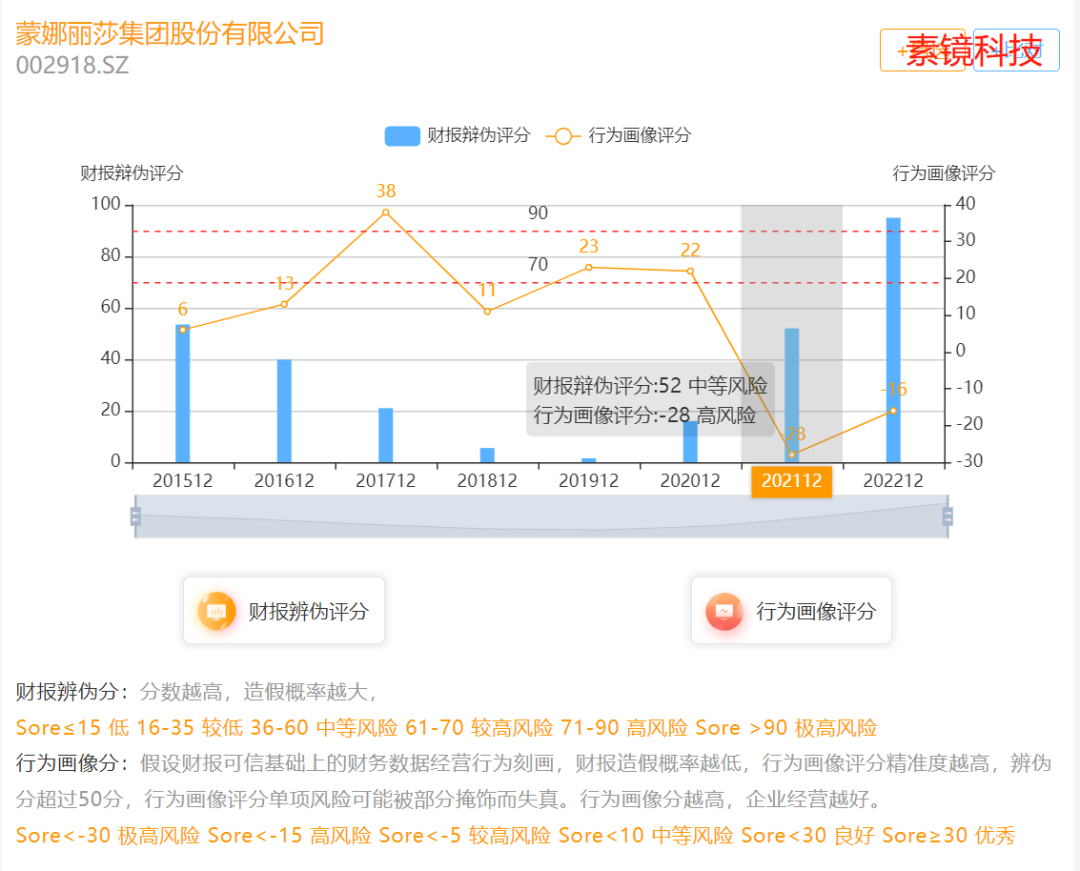Image resolution: width=1080 pixels, height=871 pixels.
Task: Click the line point labeled -28
Action: (792, 454)
